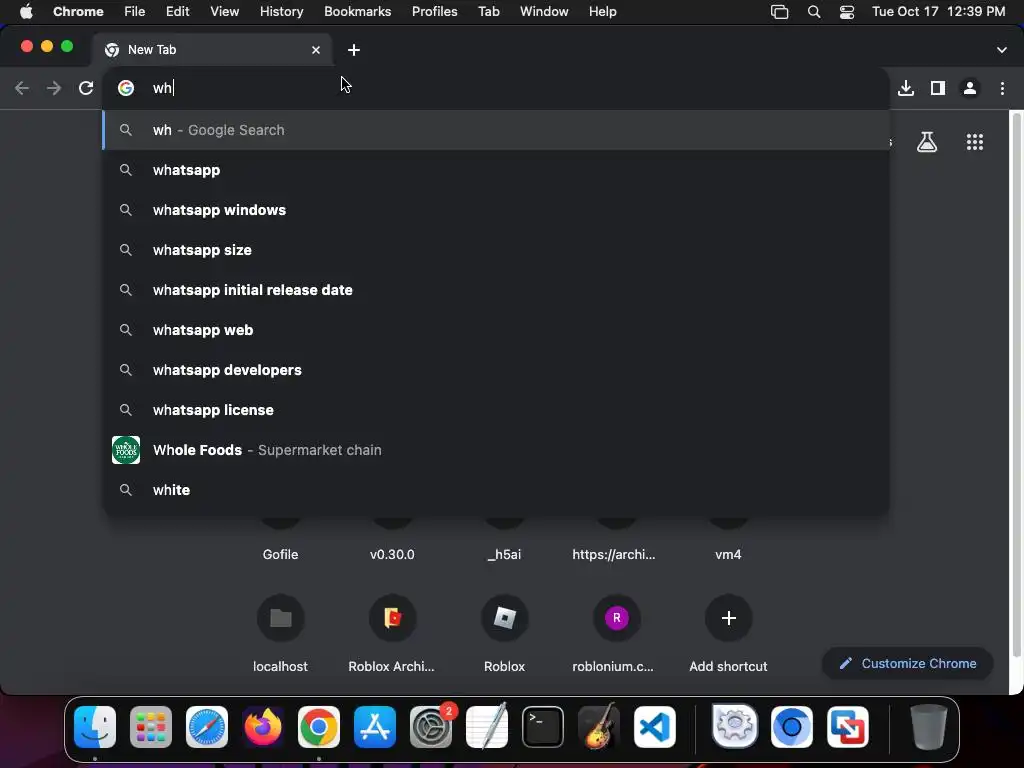Viewport: 1024px width, 768px height.
Task: Open Launchpad from the Dock
Action: click(x=151, y=726)
